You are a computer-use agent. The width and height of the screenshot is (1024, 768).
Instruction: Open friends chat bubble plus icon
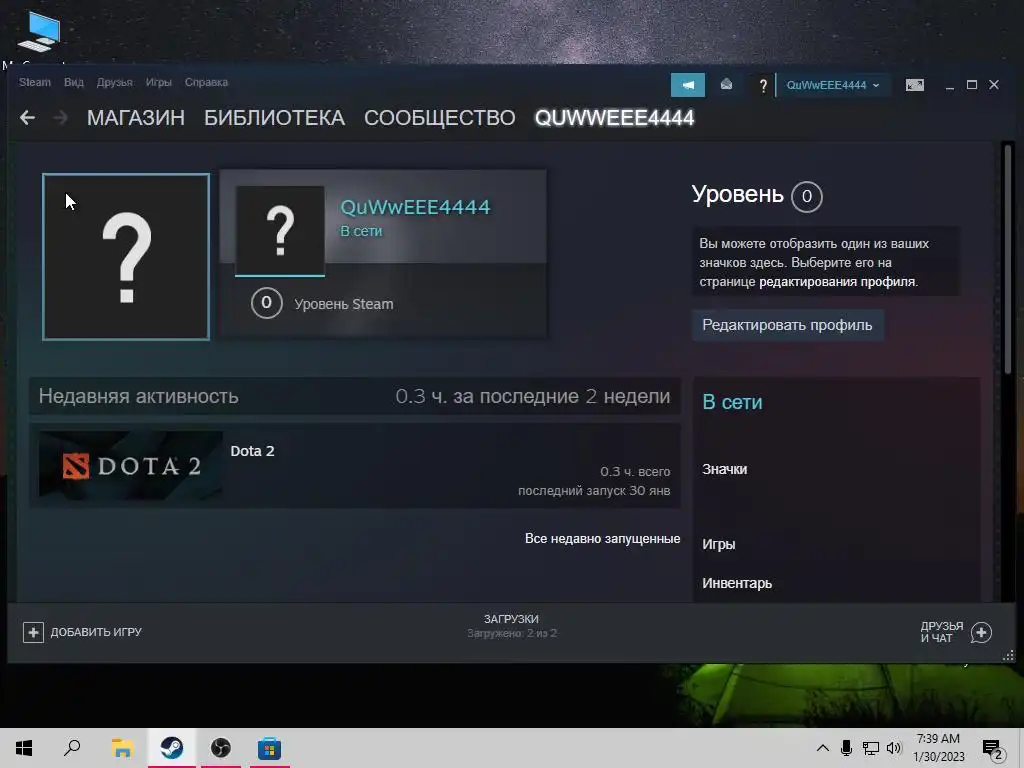click(x=981, y=632)
